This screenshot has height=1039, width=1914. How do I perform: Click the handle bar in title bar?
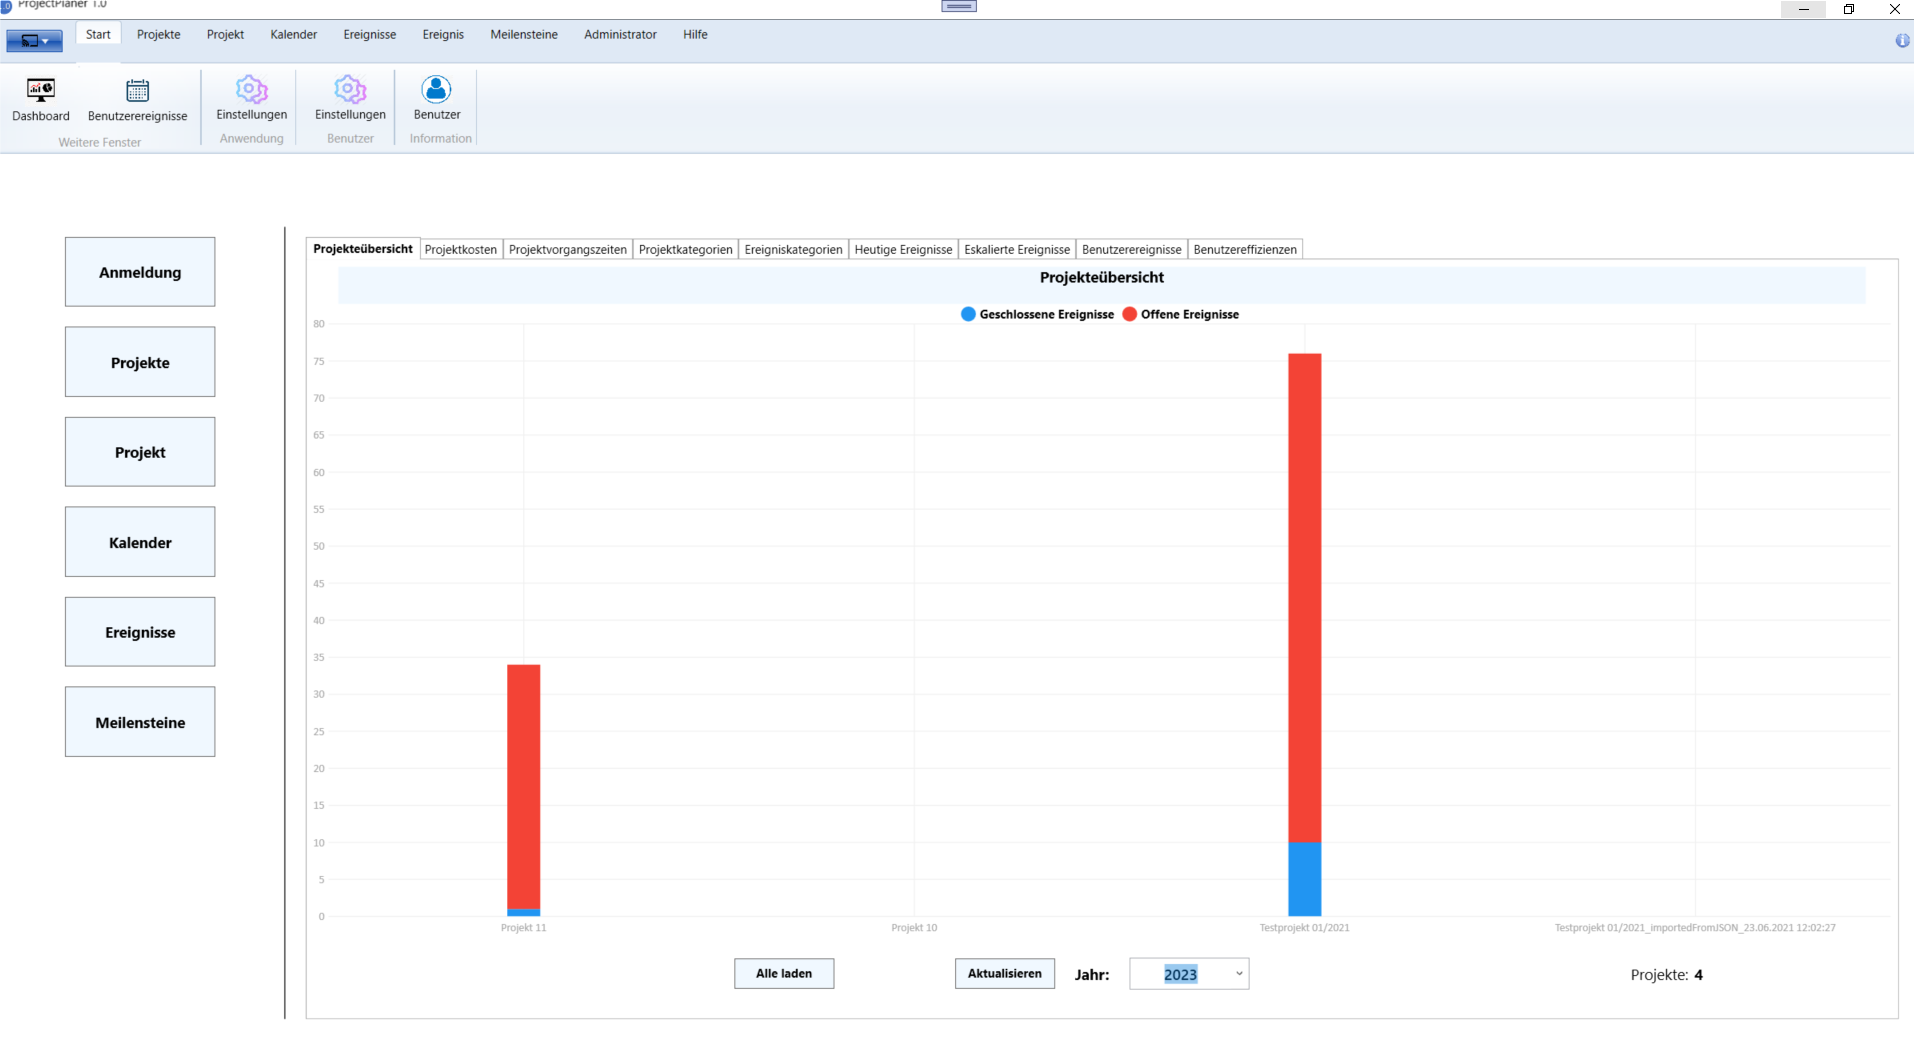click(x=959, y=6)
